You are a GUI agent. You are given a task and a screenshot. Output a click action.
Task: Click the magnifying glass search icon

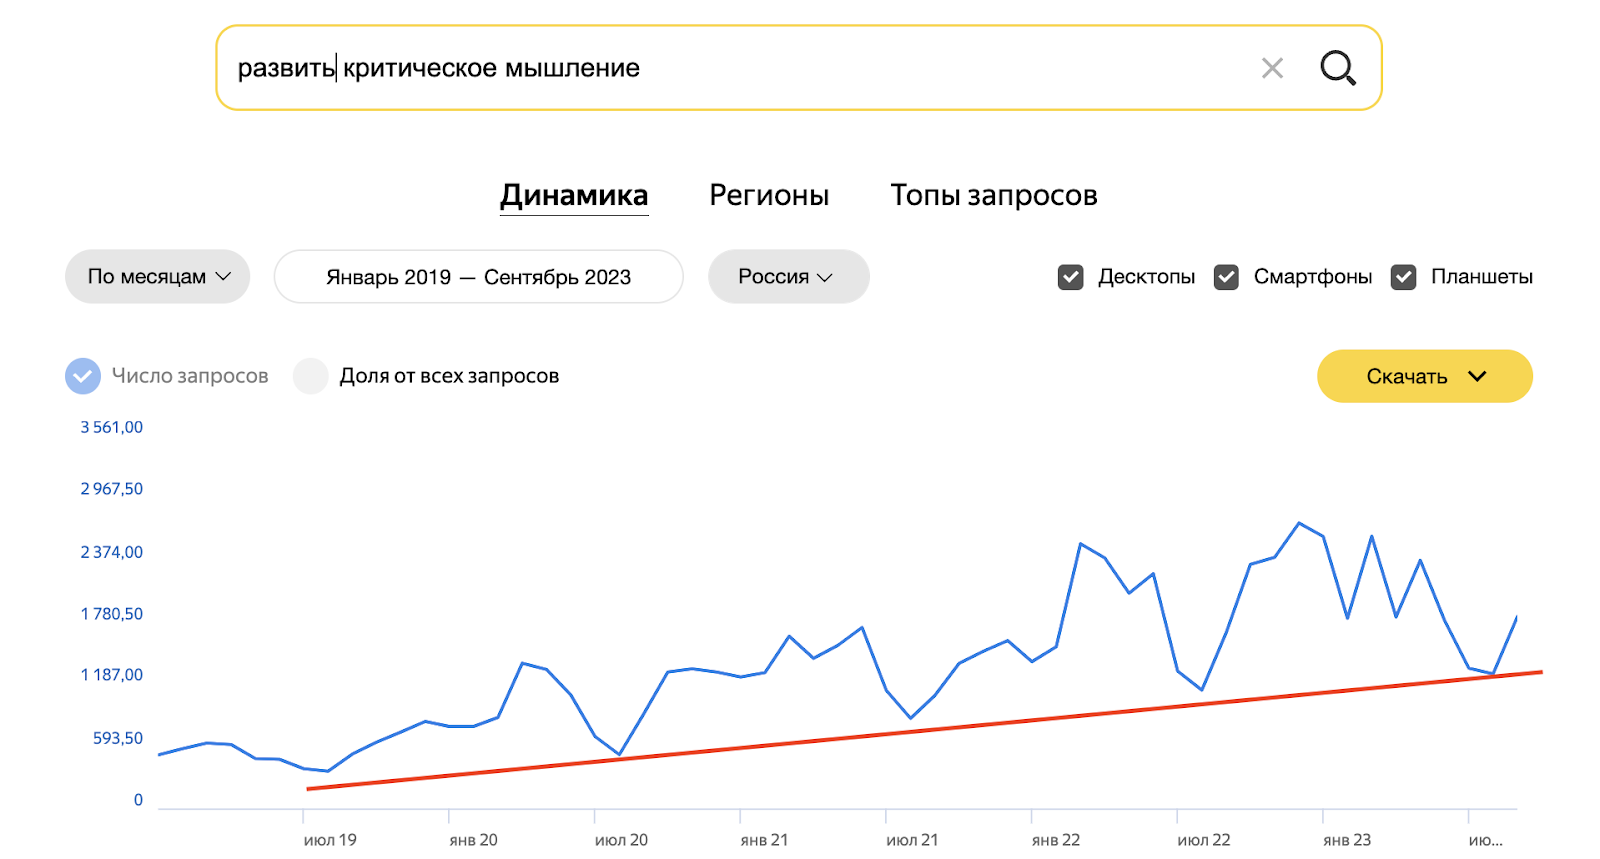coord(1338,68)
